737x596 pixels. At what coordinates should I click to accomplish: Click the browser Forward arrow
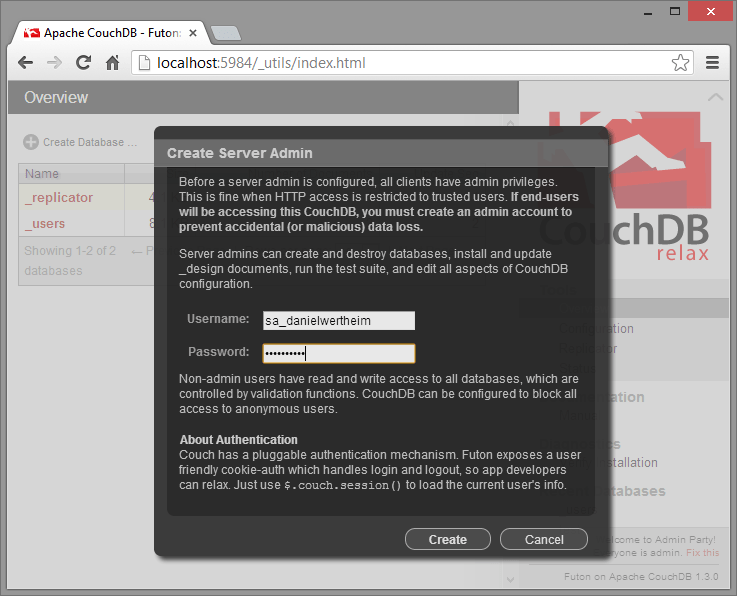click(x=55, y=63)
